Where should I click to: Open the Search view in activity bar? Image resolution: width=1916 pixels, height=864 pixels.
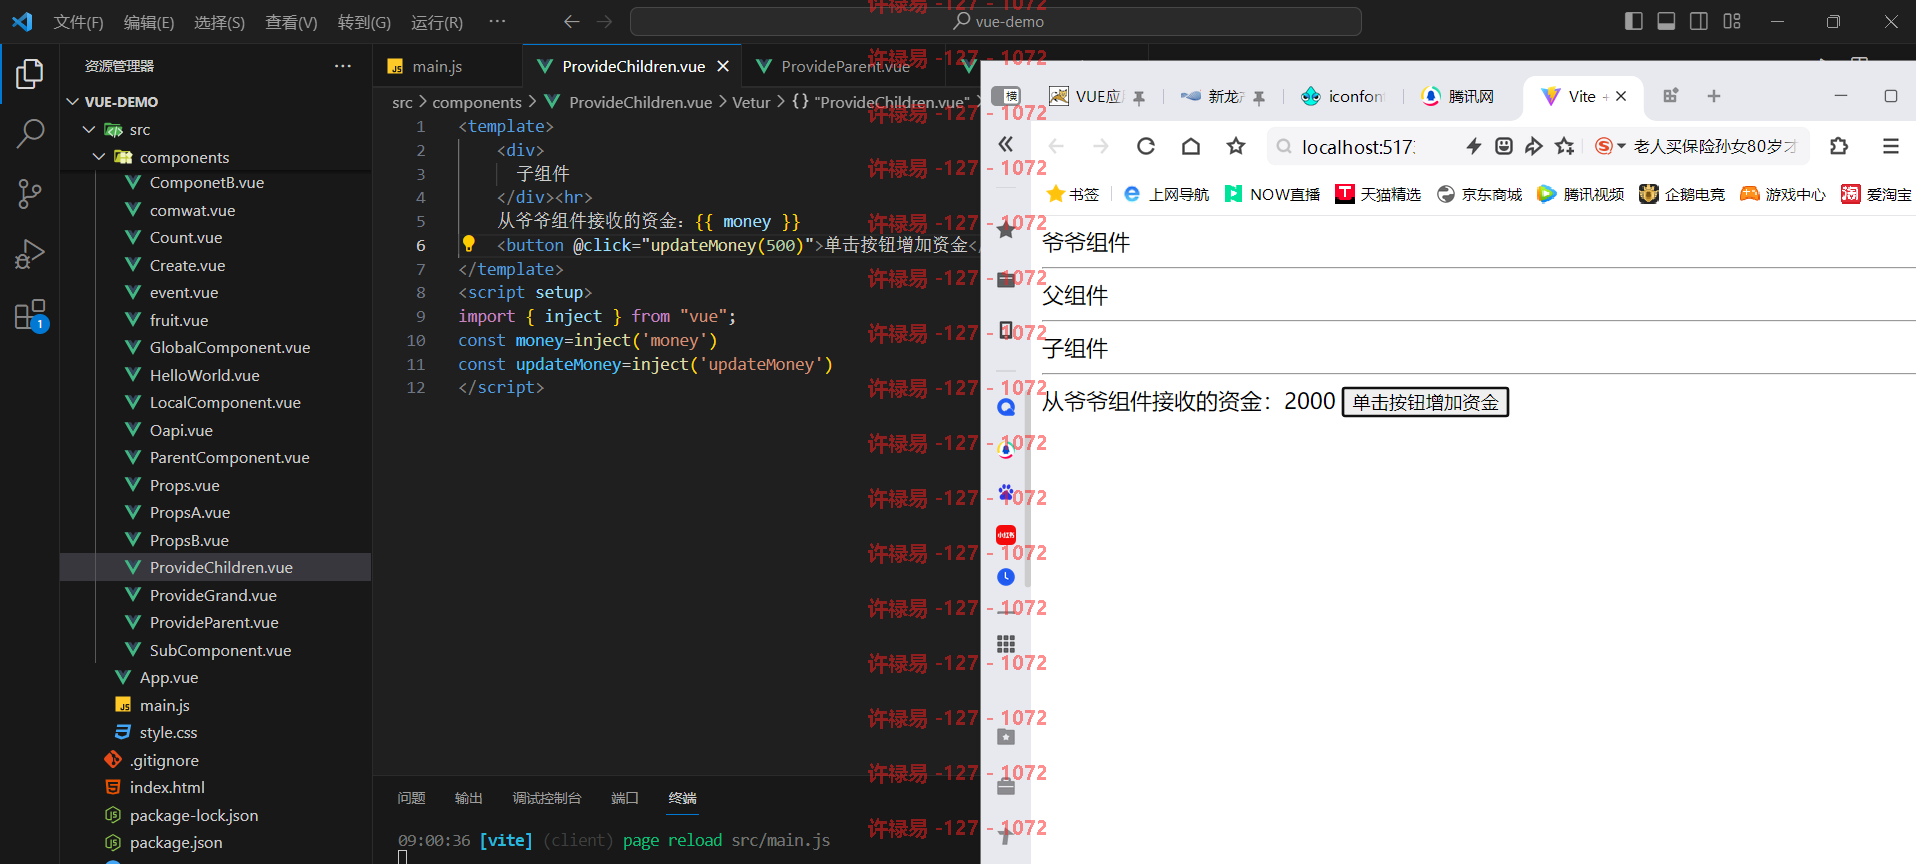coord(30,133)
